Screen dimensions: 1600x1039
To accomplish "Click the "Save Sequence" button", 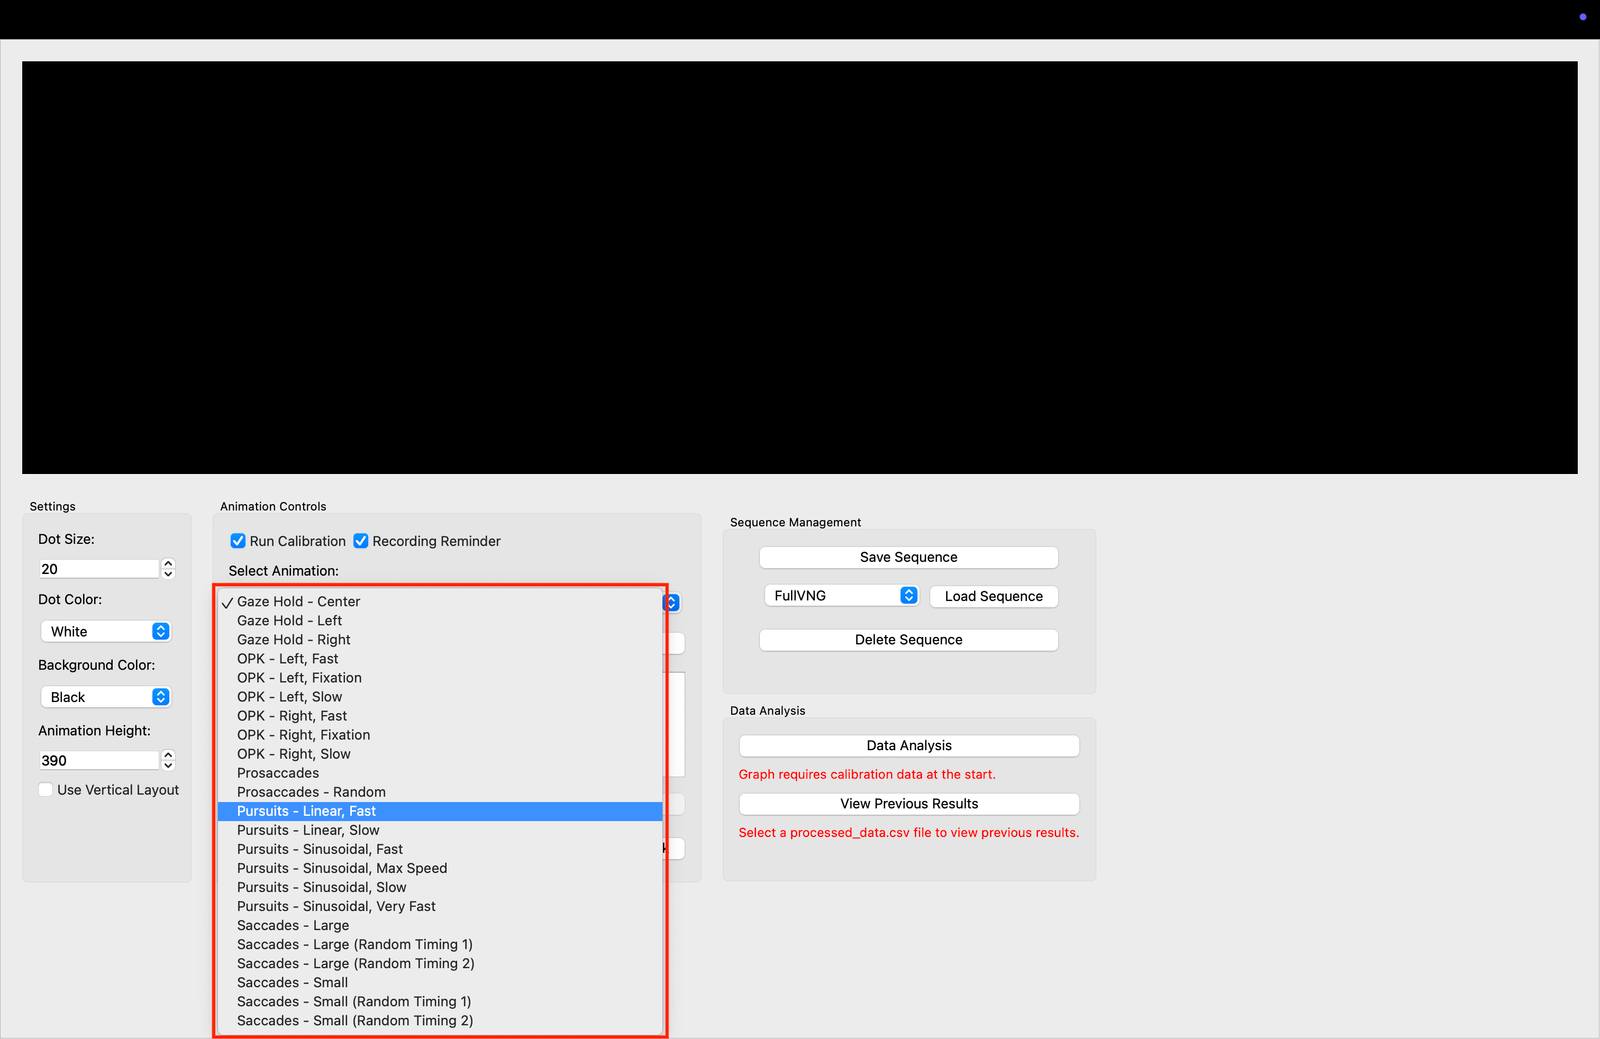I will (x=907, y=557).
